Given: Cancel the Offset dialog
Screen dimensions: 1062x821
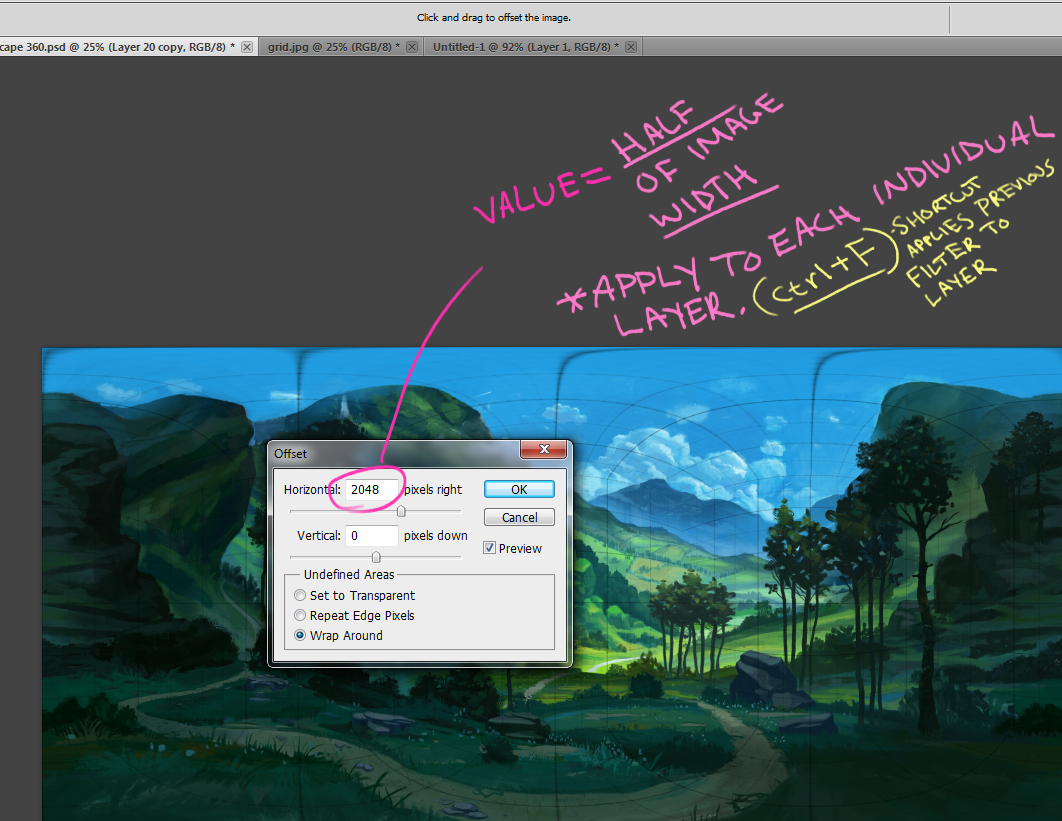Looking at the screenshot, I should [x=519, y=518].
